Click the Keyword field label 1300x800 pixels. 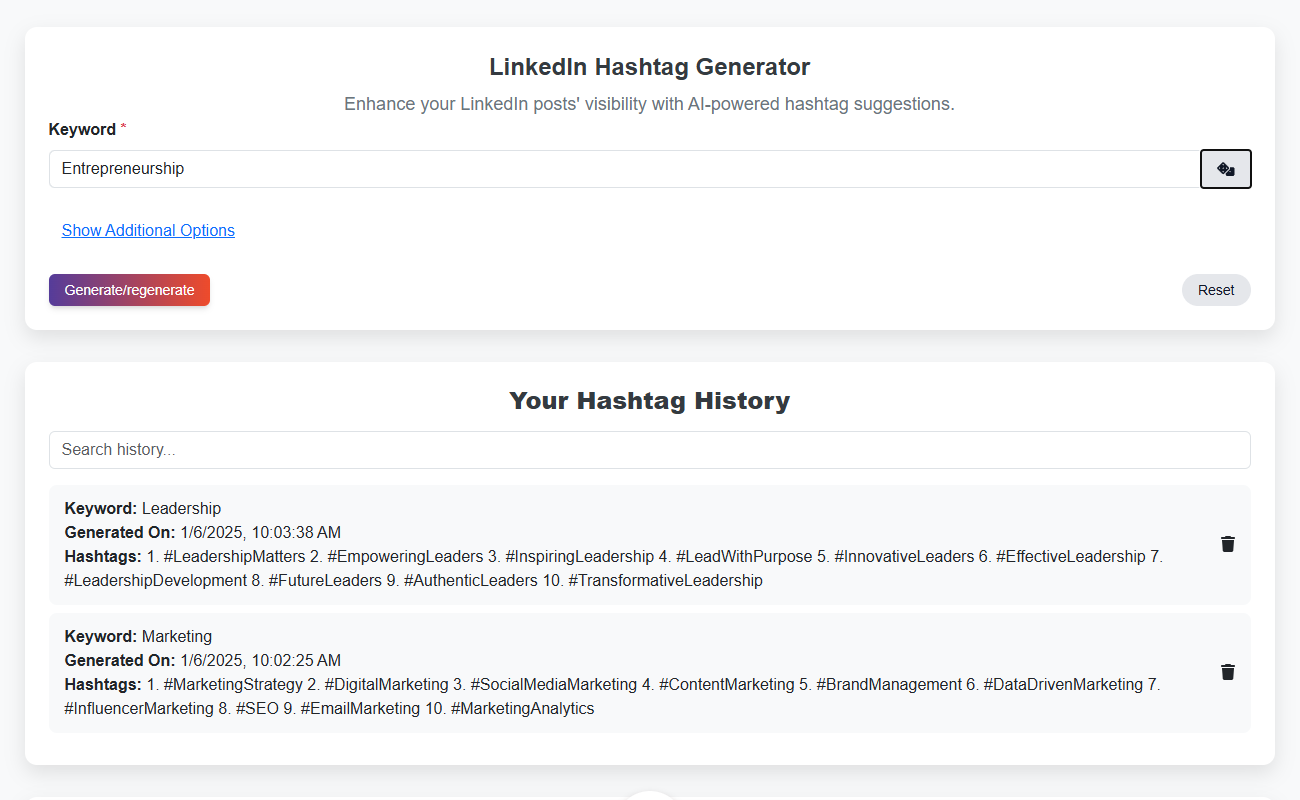(x=82, y=129)
